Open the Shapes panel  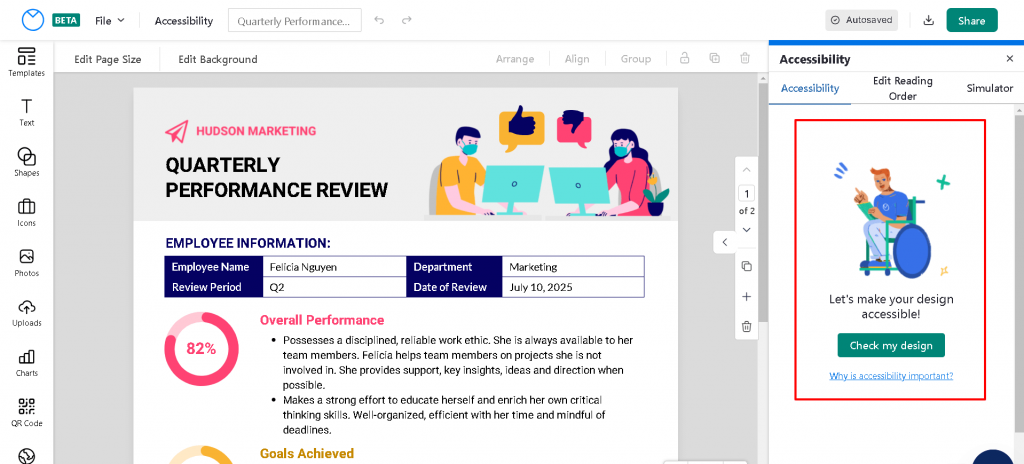[x=27, y=162]
